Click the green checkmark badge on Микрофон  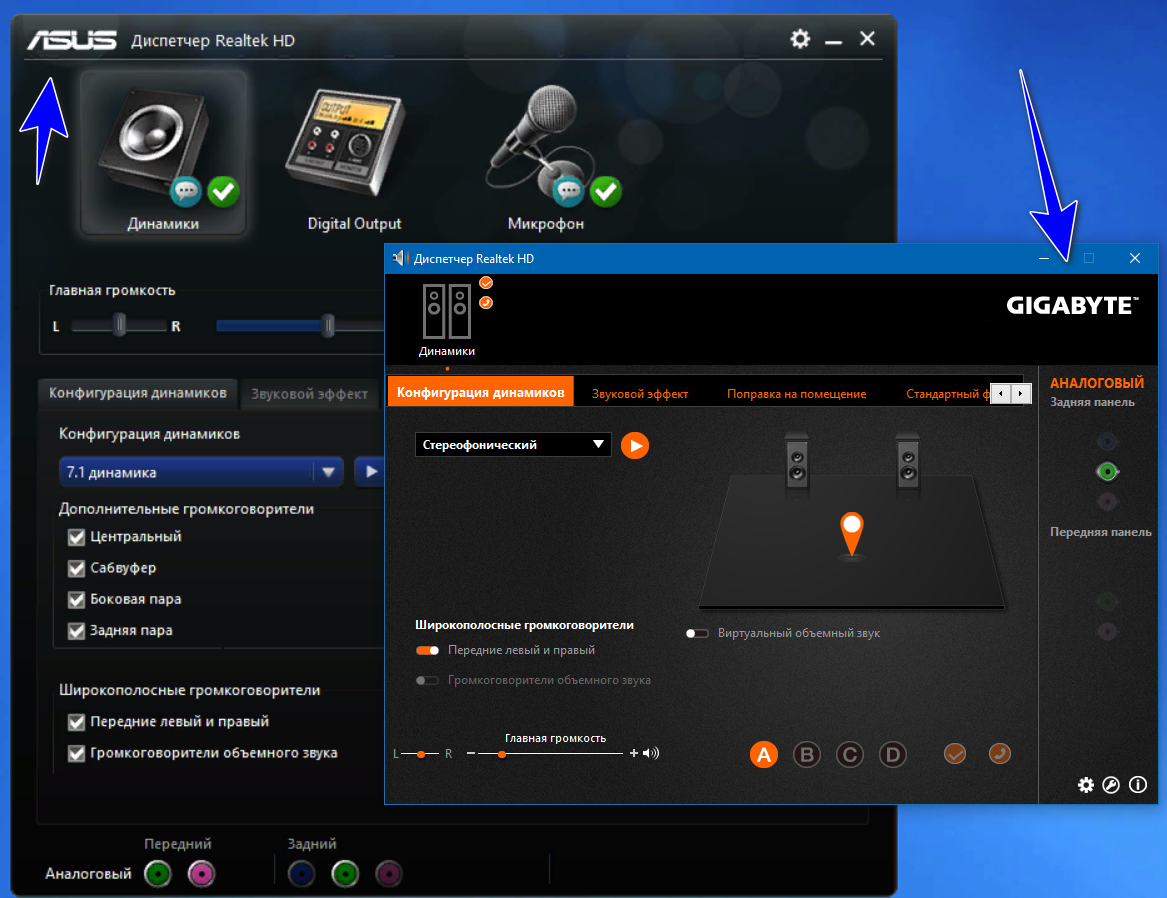[606, 192]
